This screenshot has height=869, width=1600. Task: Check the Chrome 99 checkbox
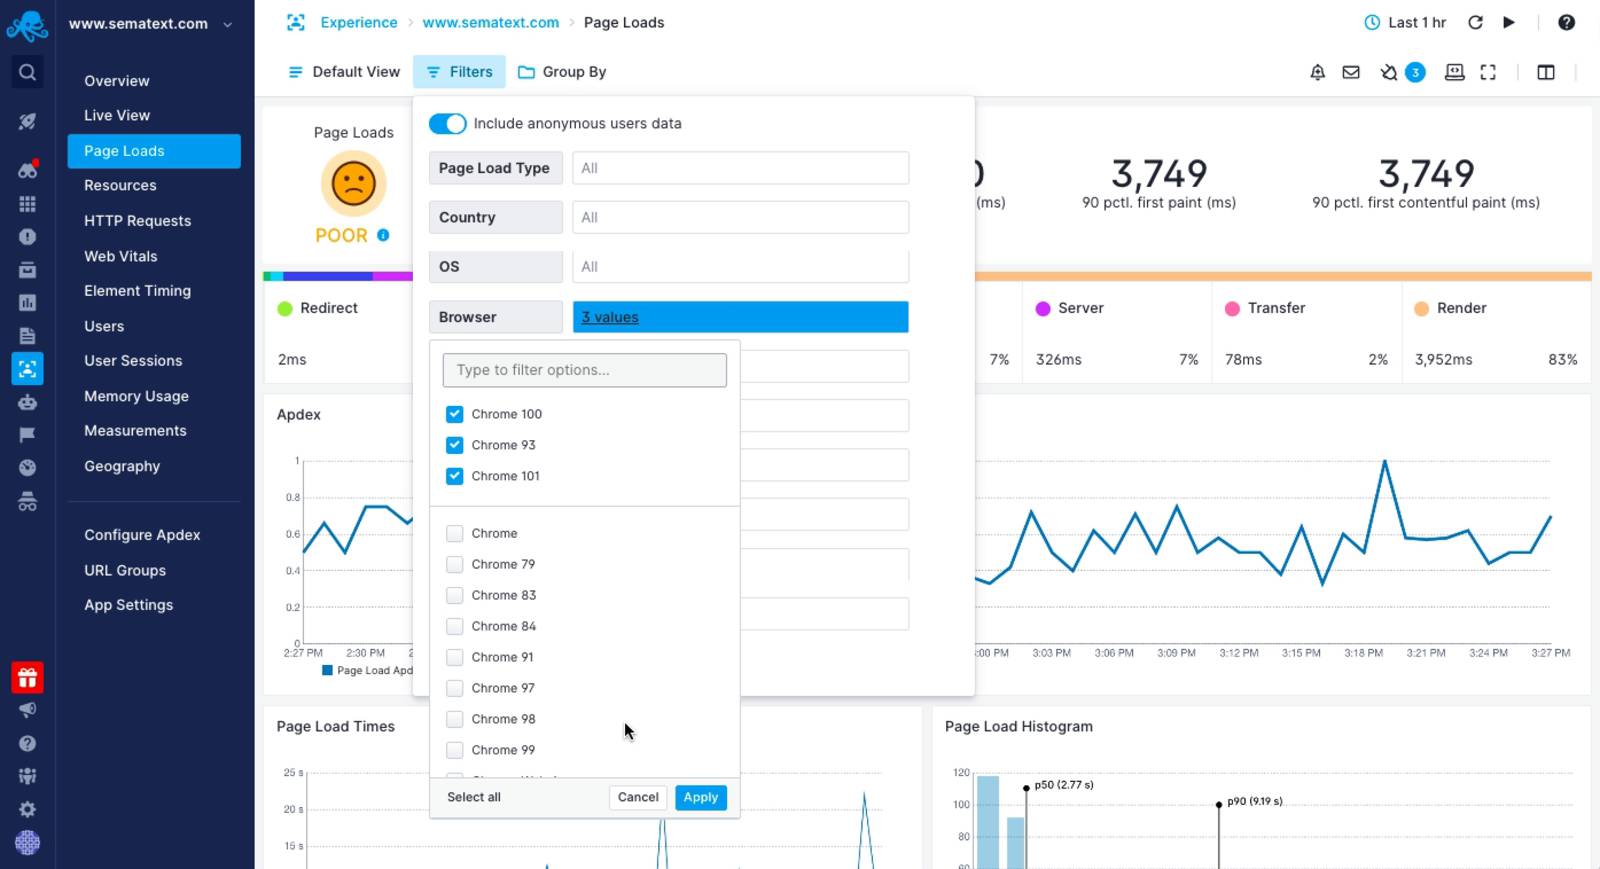point(455,751)
